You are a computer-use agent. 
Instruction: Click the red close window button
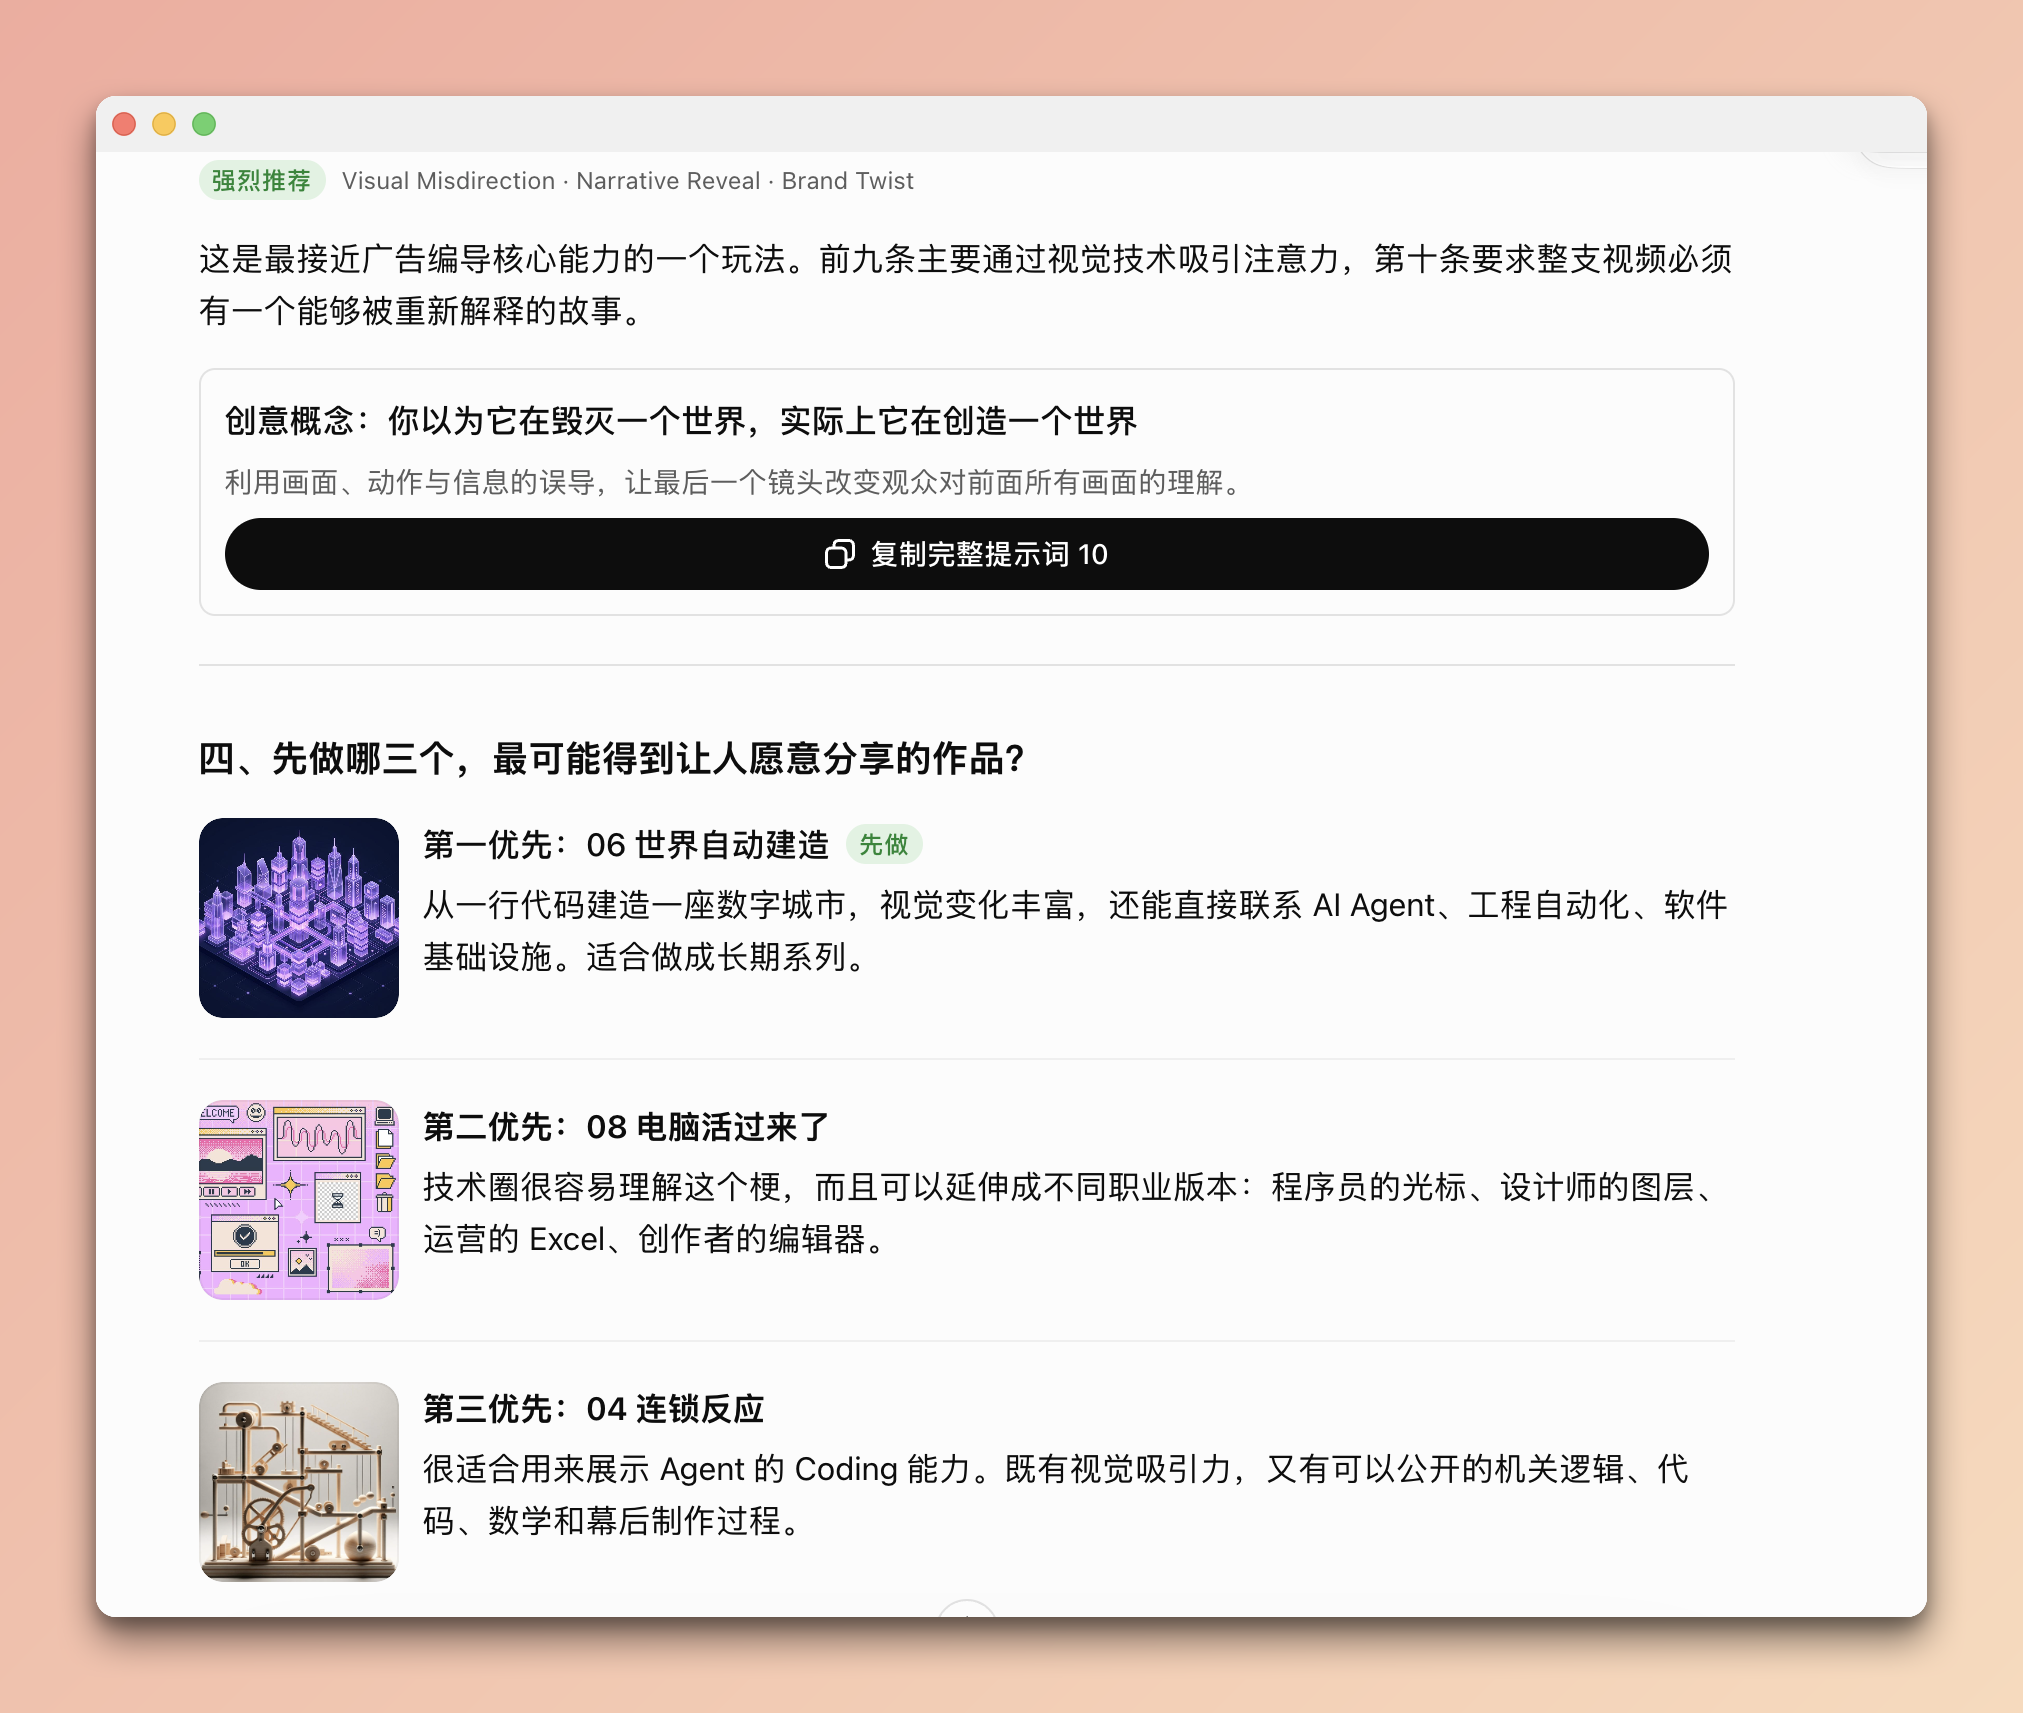[124, 124]
